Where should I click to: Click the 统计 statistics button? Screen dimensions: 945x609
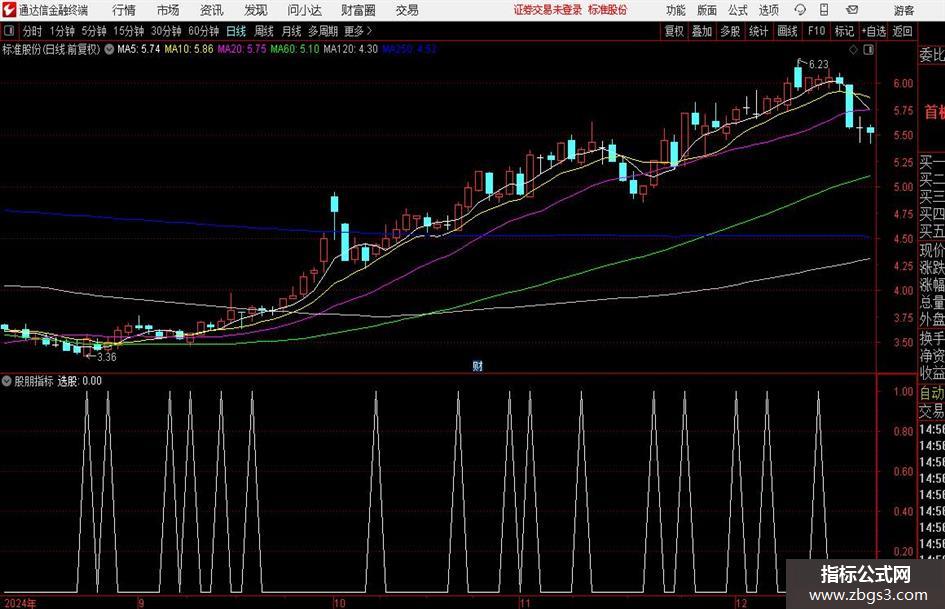click(x=758, y=31)
